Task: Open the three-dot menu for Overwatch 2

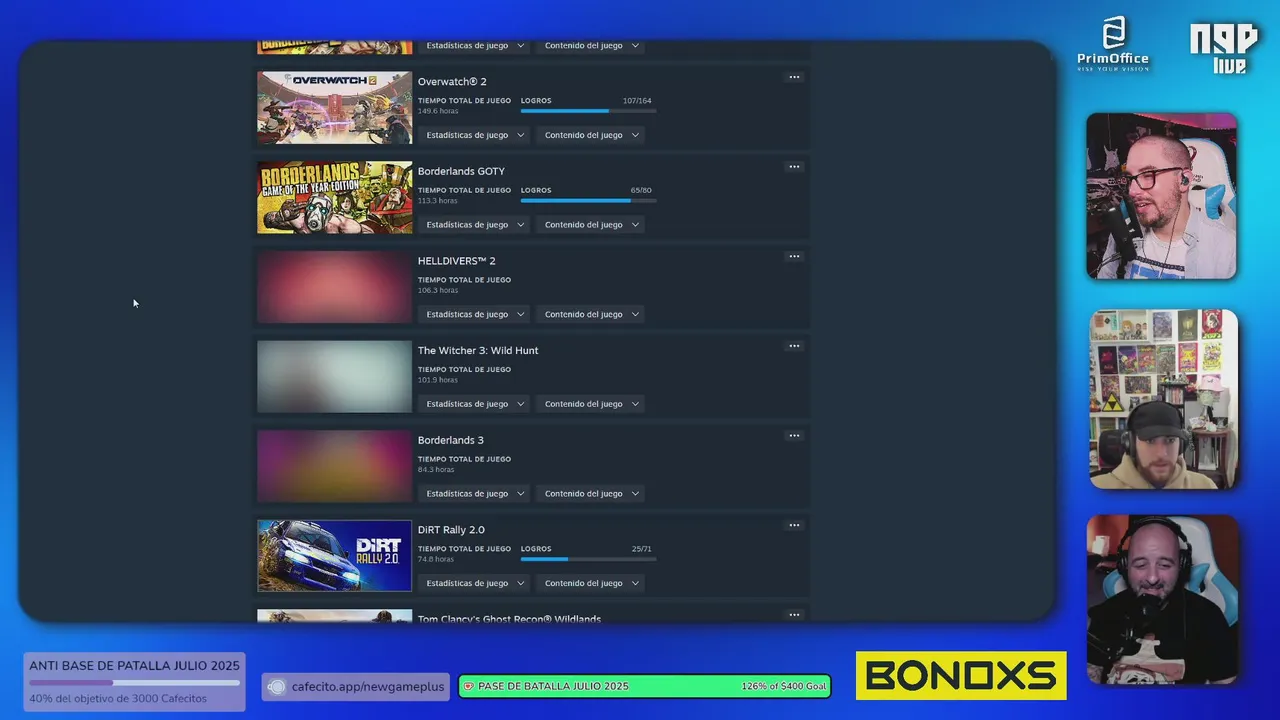Action: (x=794, y=77)
